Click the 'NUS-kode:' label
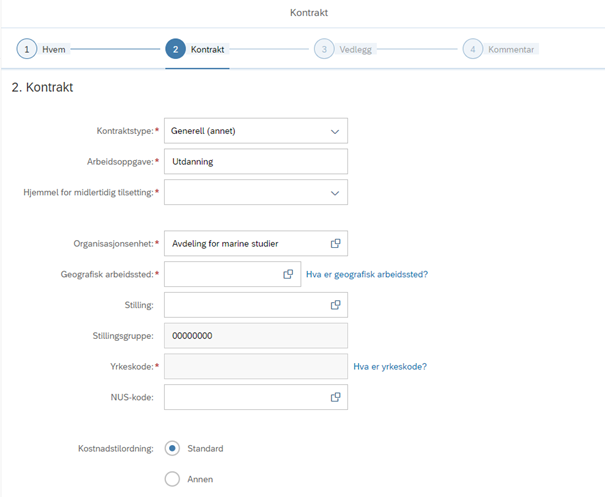Screen dimensions: 605x497 (x=132, y=397)
